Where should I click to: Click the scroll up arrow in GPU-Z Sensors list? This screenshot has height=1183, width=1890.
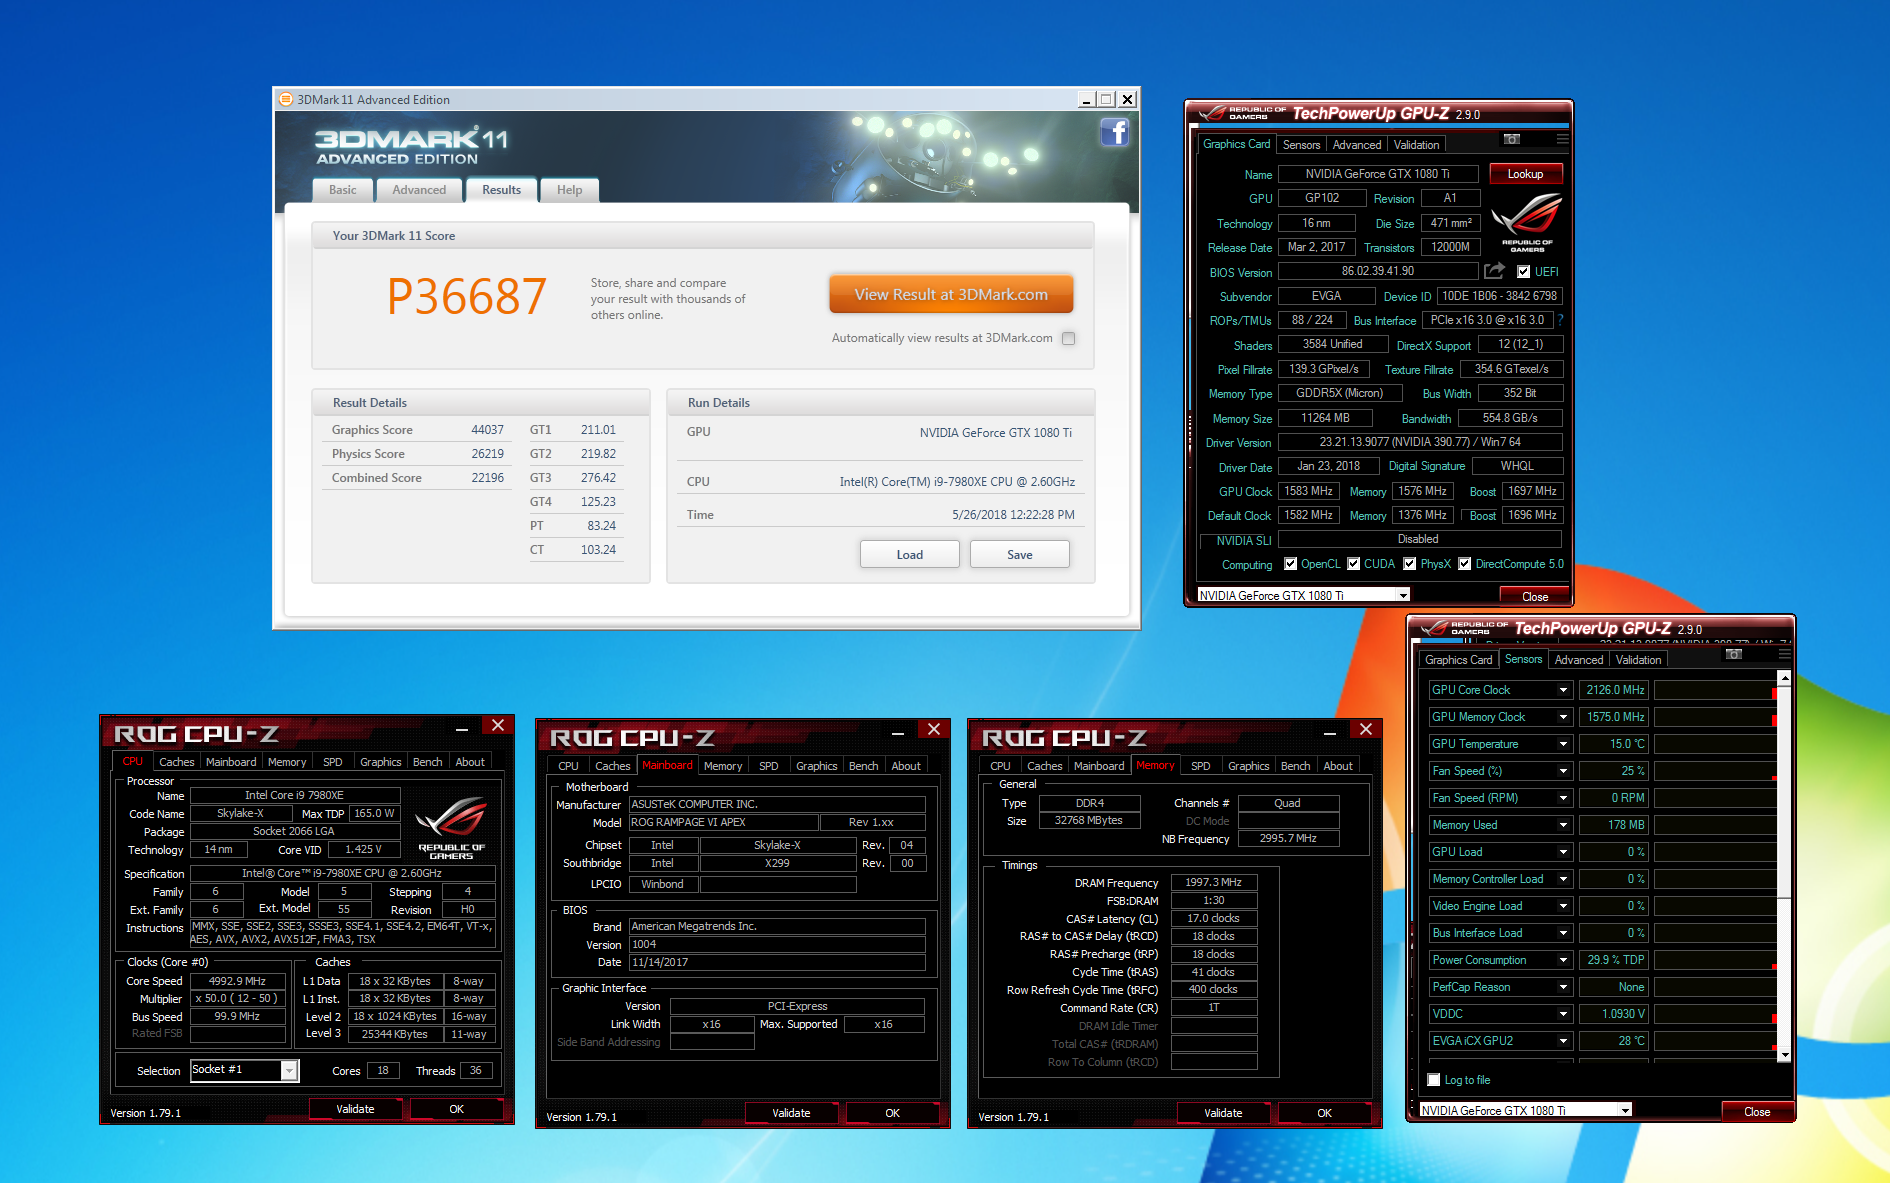(x=1784, y=679)
